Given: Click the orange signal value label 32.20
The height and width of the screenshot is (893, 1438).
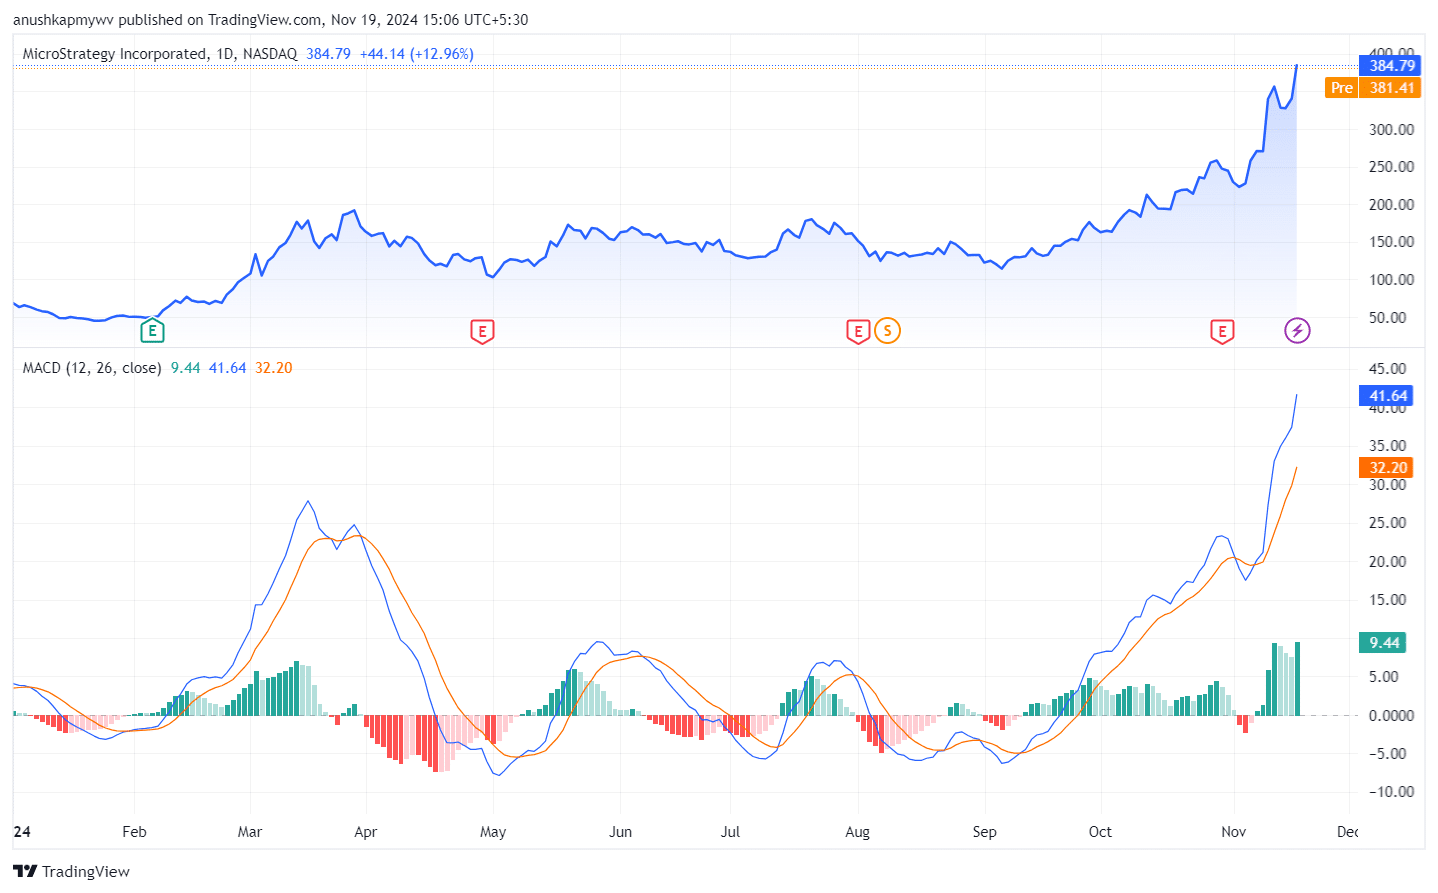Looking at the screenshot, I should click(1388, 467).
